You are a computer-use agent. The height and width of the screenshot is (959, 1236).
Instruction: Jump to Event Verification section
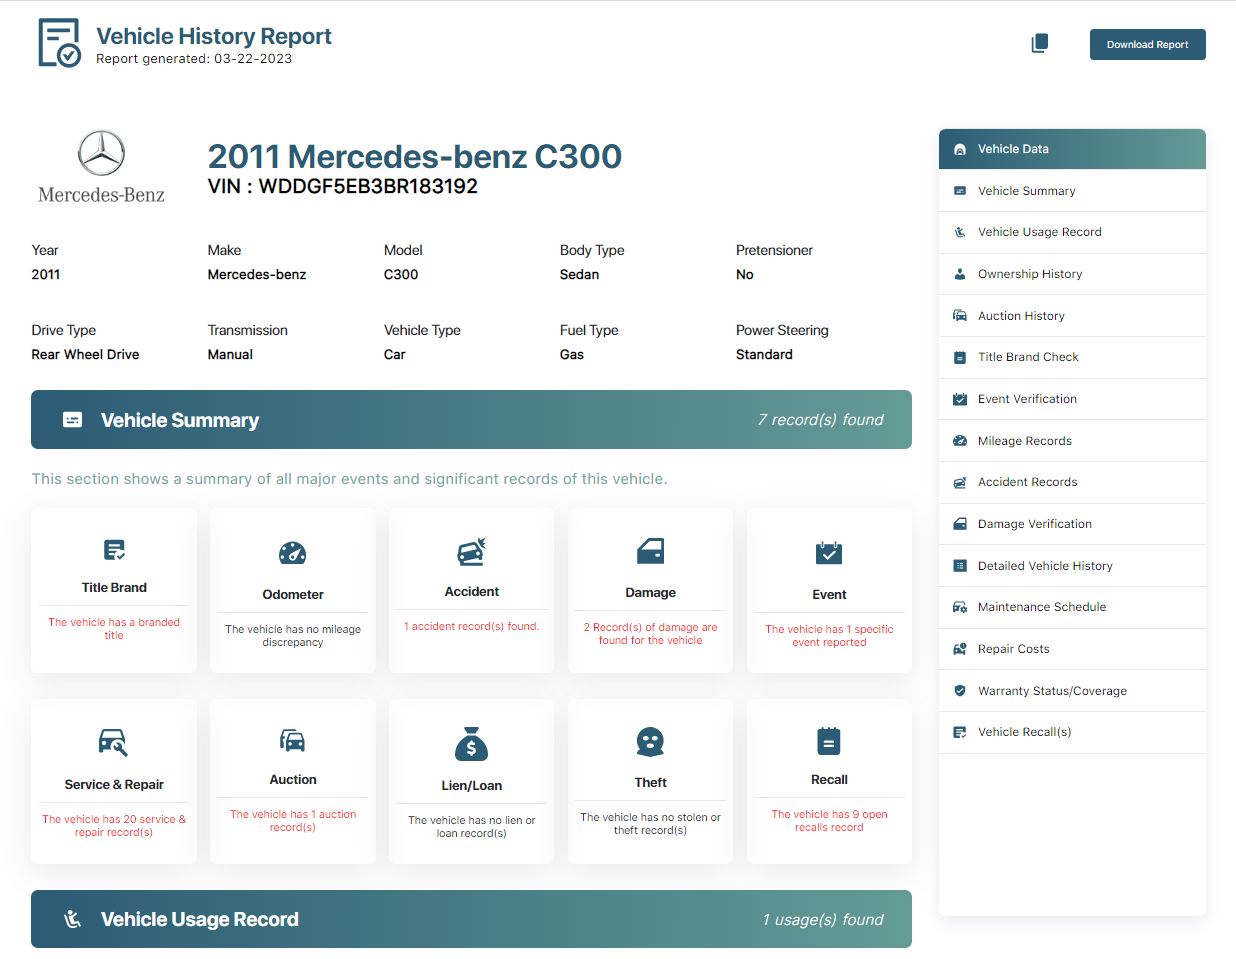coord(1072,399)
